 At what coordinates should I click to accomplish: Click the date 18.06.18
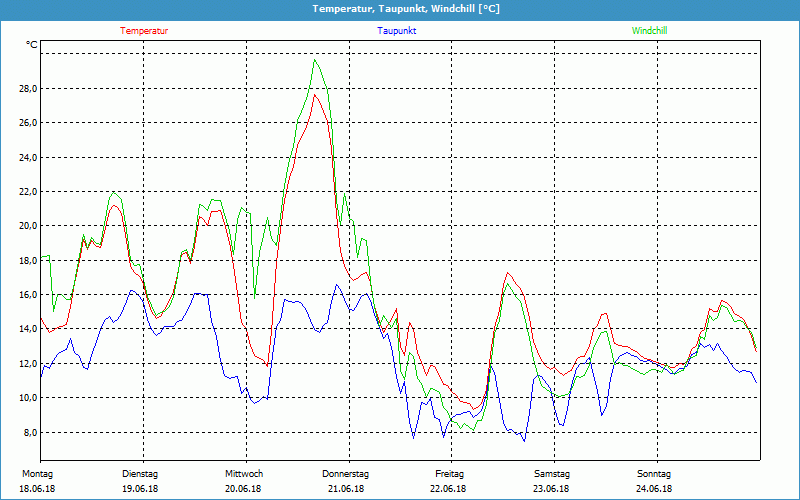37,489
